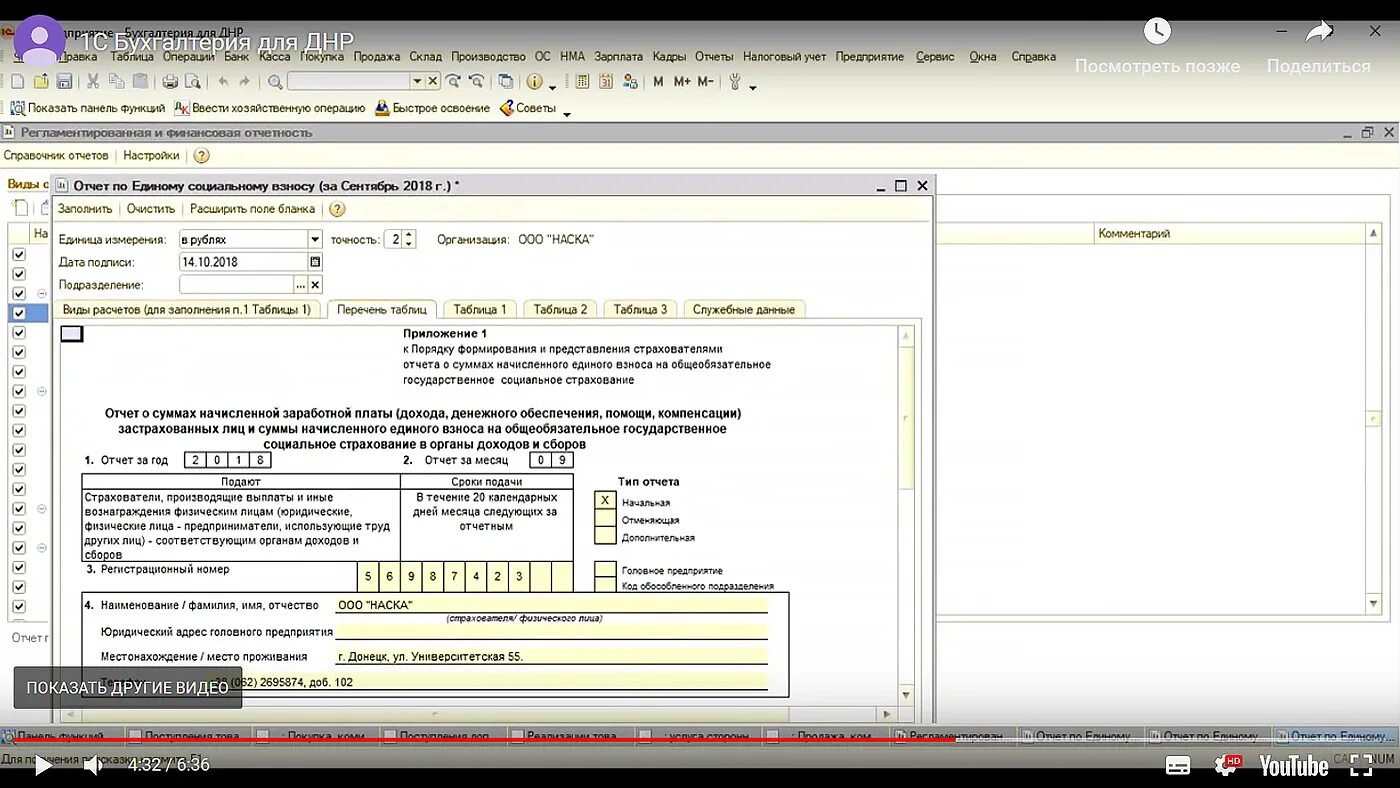
Task: Switch to the Таблица 3 tab
Action: (640, 309)
